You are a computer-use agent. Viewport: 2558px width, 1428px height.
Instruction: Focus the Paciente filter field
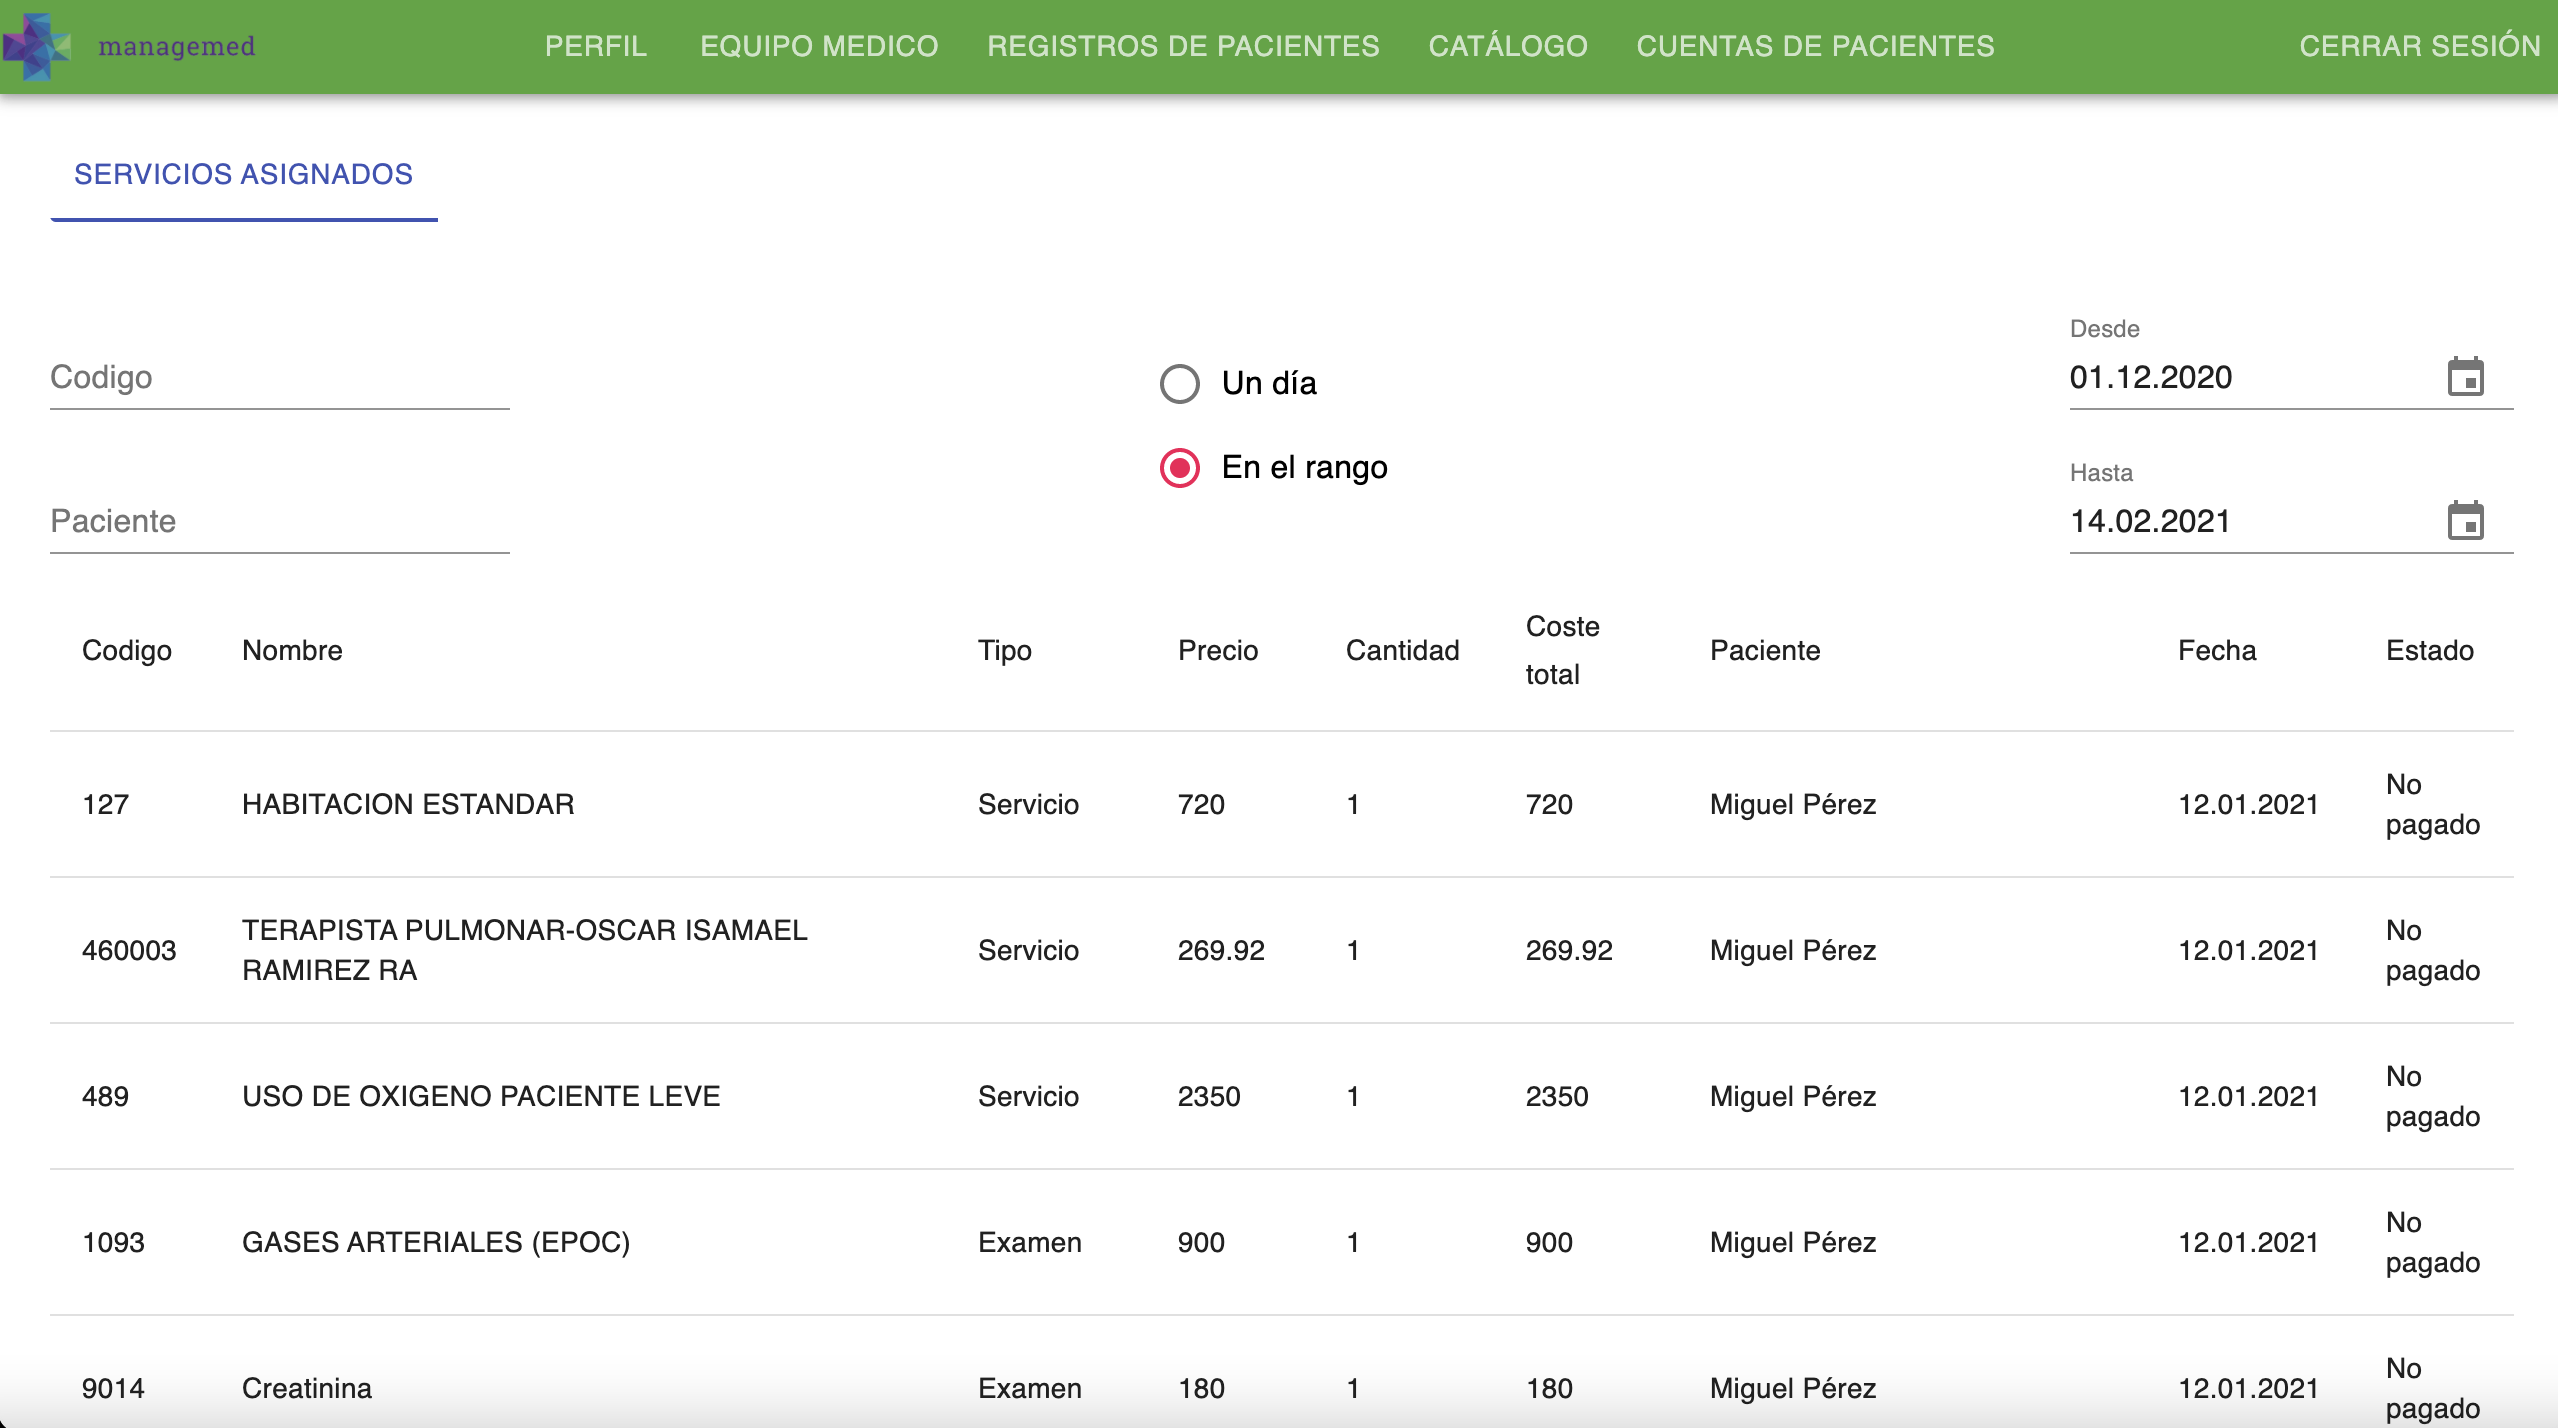(x=280, y=522)
